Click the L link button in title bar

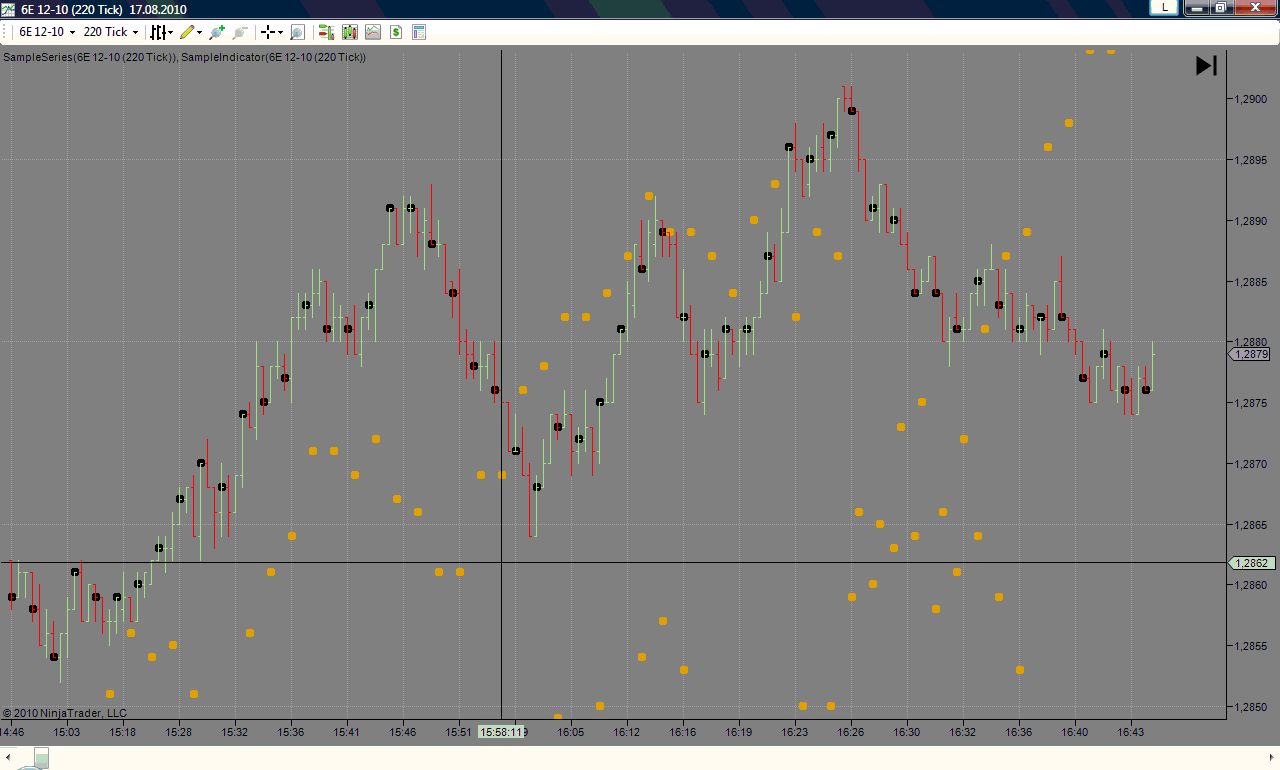coord(1164,7)
